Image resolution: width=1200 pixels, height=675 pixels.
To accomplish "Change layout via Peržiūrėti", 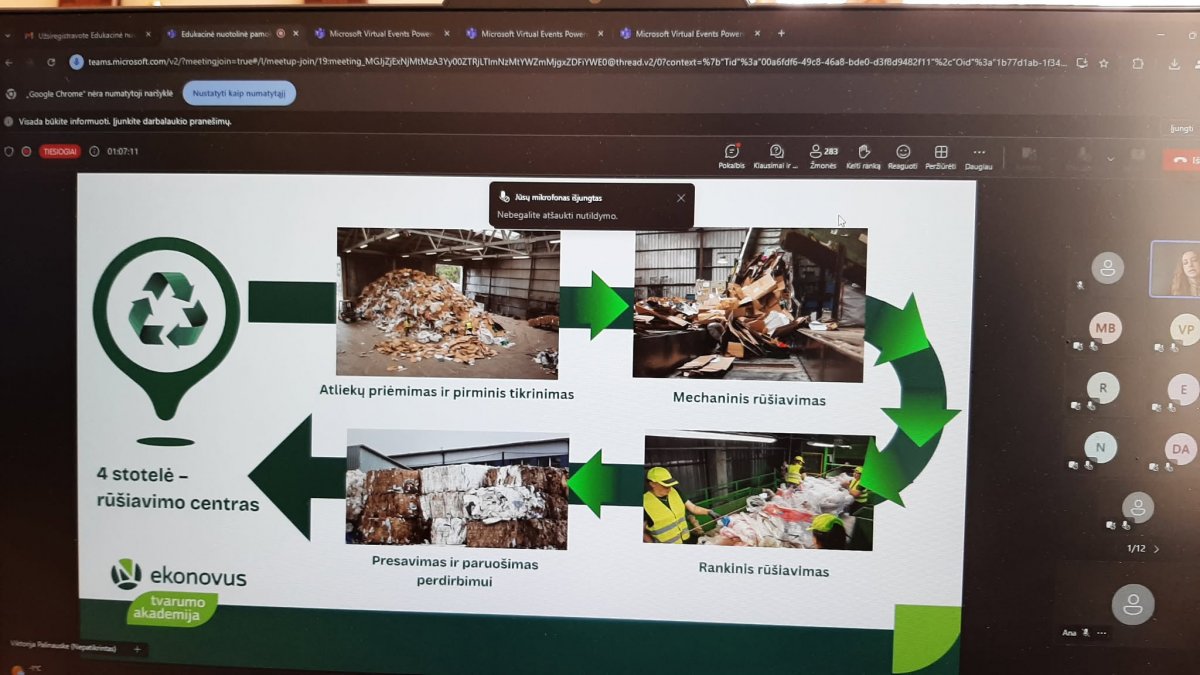I will point(940,155).
